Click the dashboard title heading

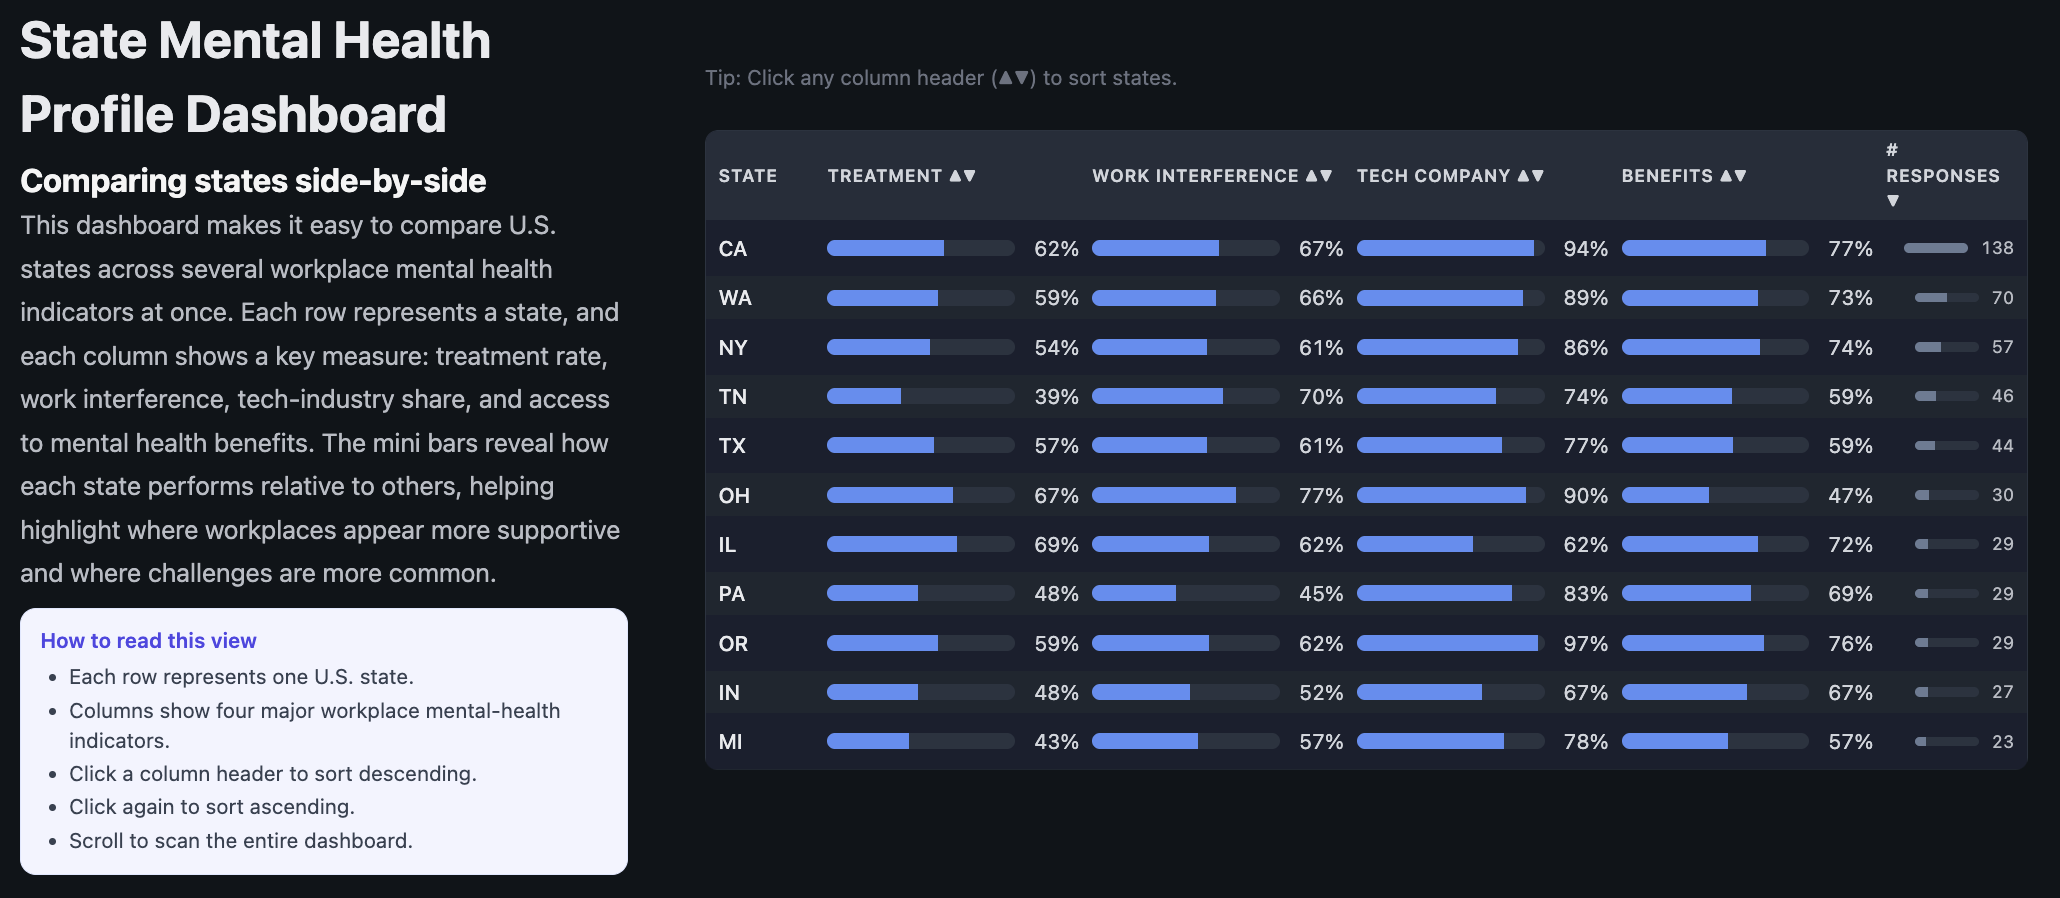tap(255, 77)
